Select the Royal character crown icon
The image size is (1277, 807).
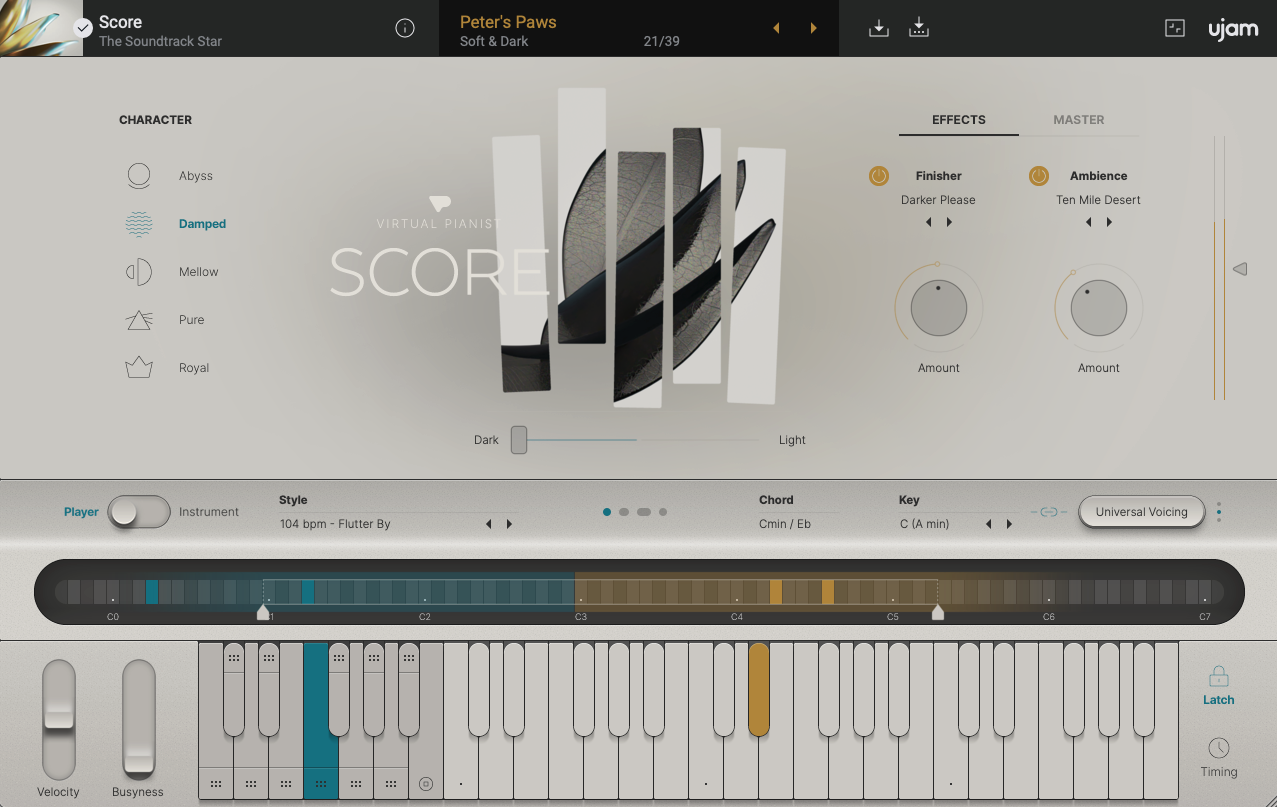coord(139,368)
